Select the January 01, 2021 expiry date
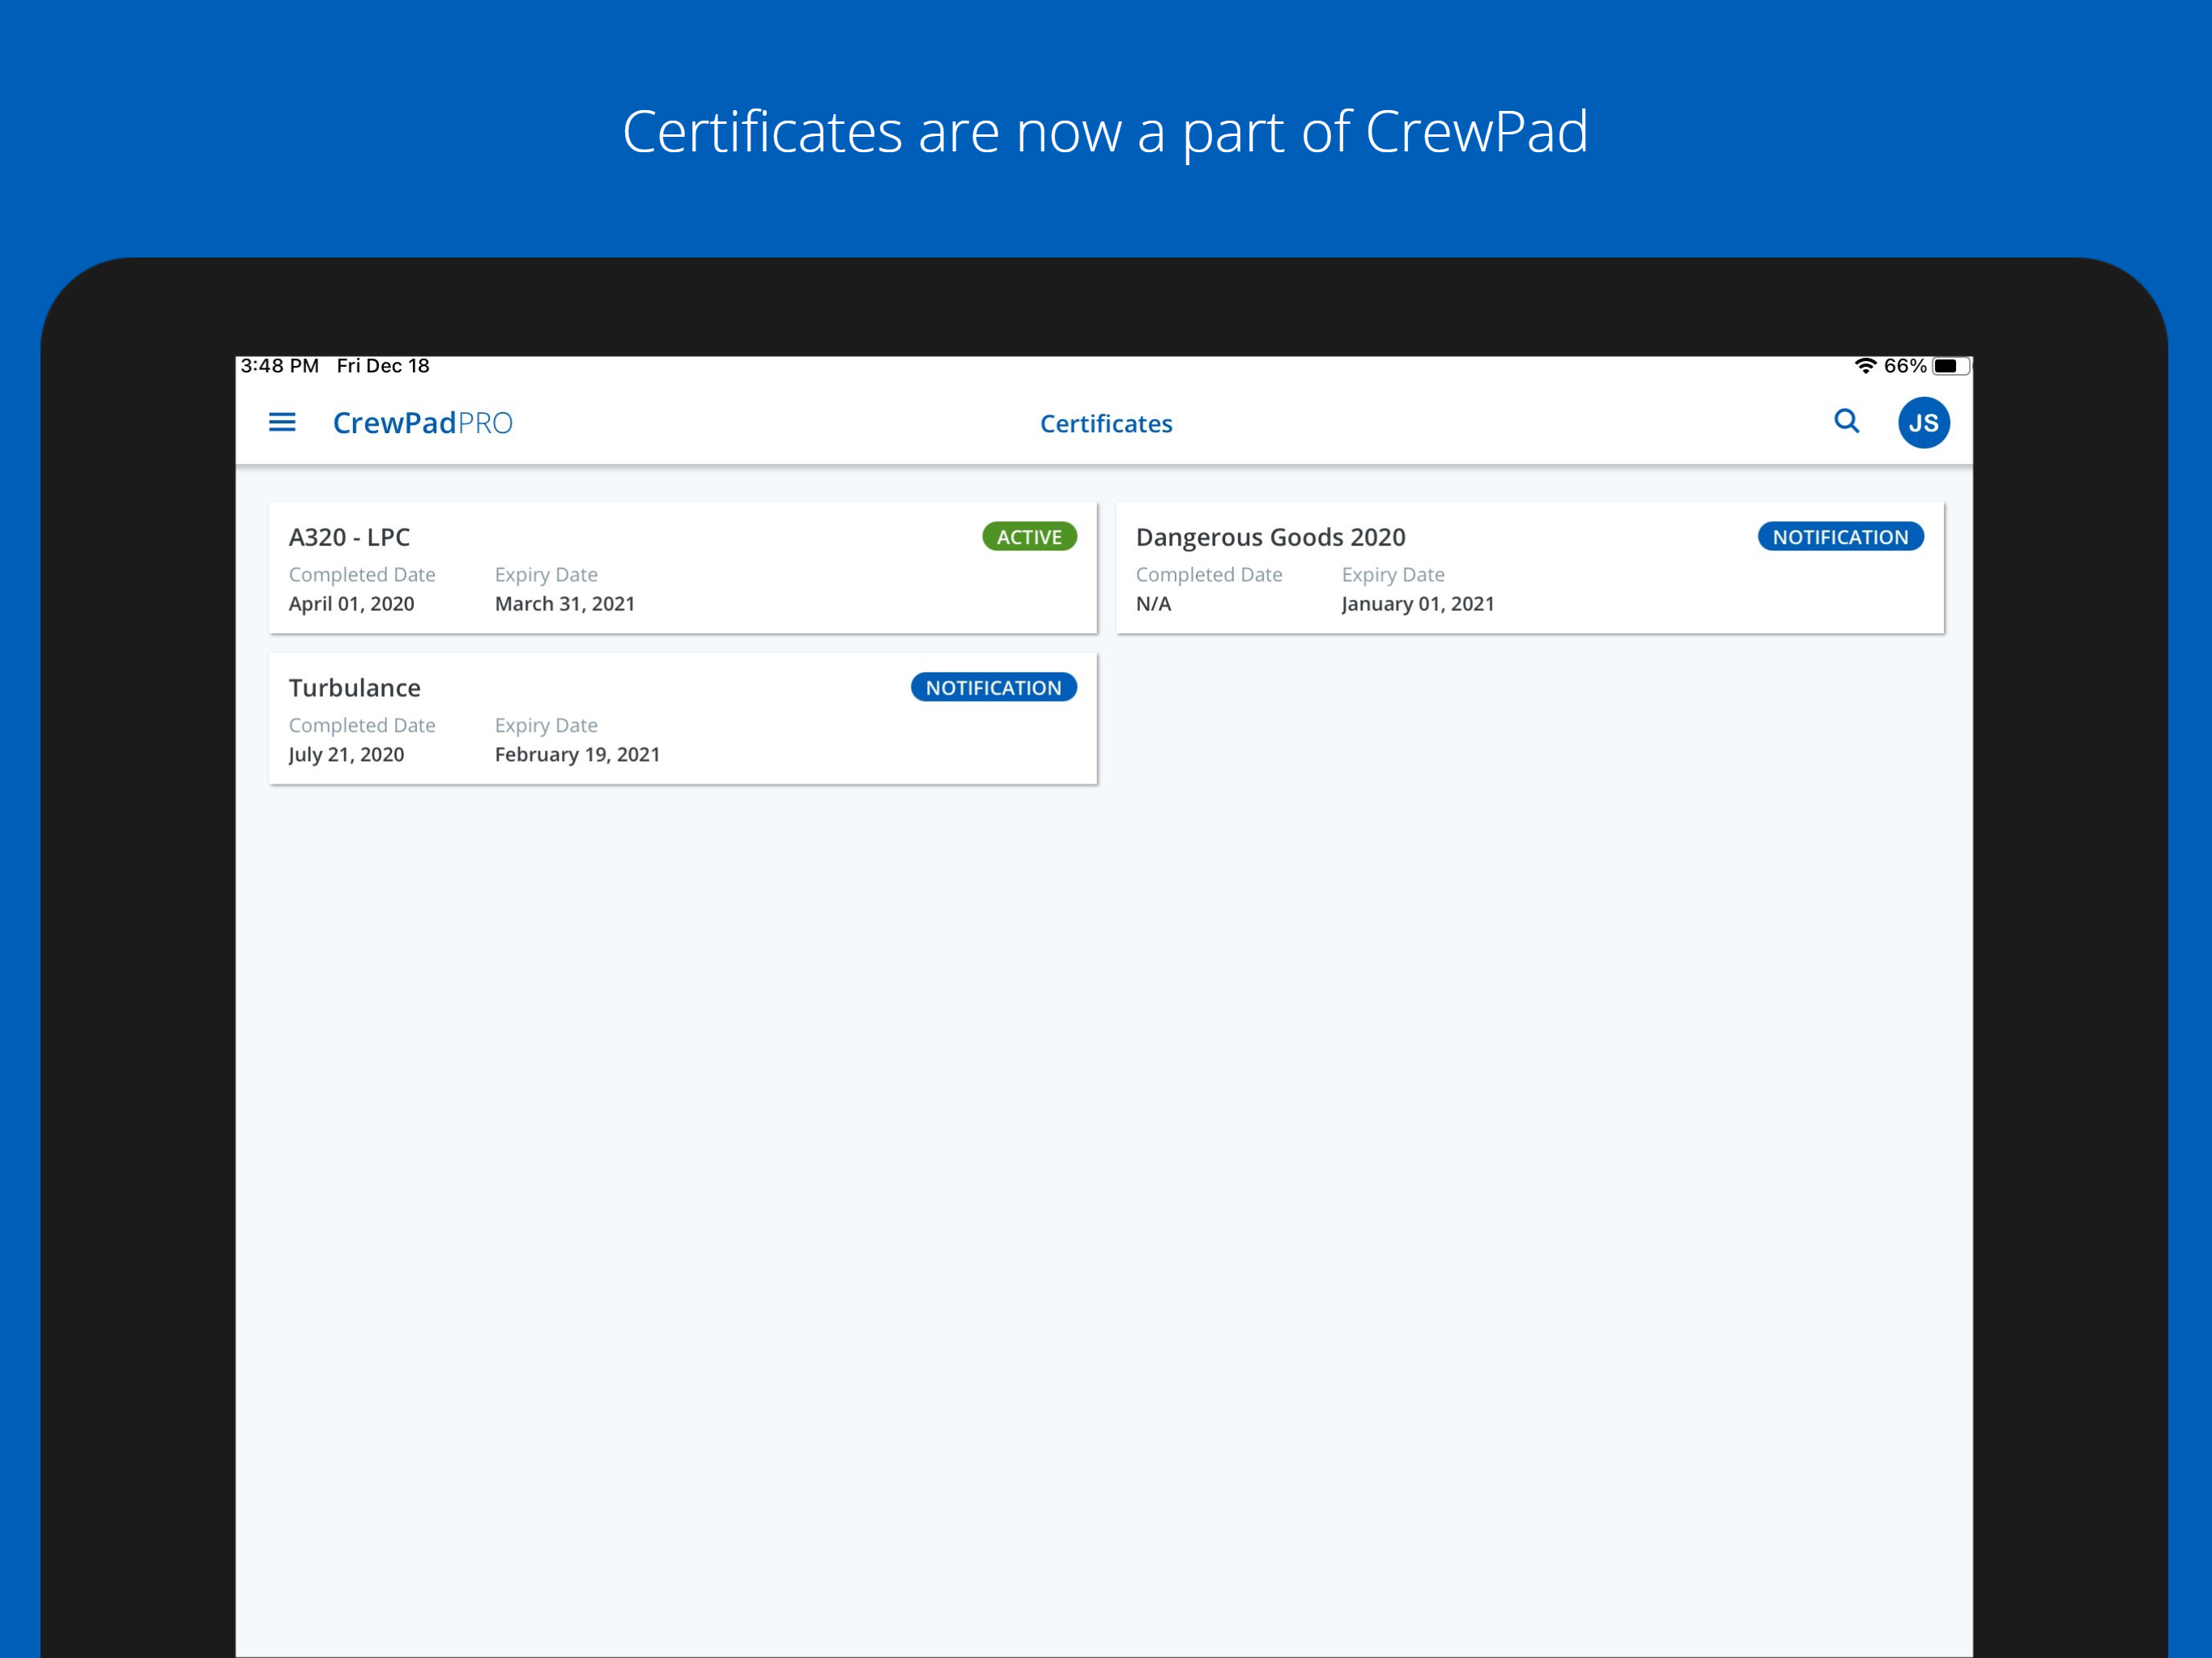The width and height of the screenshot is (2212, 1658). [x=1418, y=604]
